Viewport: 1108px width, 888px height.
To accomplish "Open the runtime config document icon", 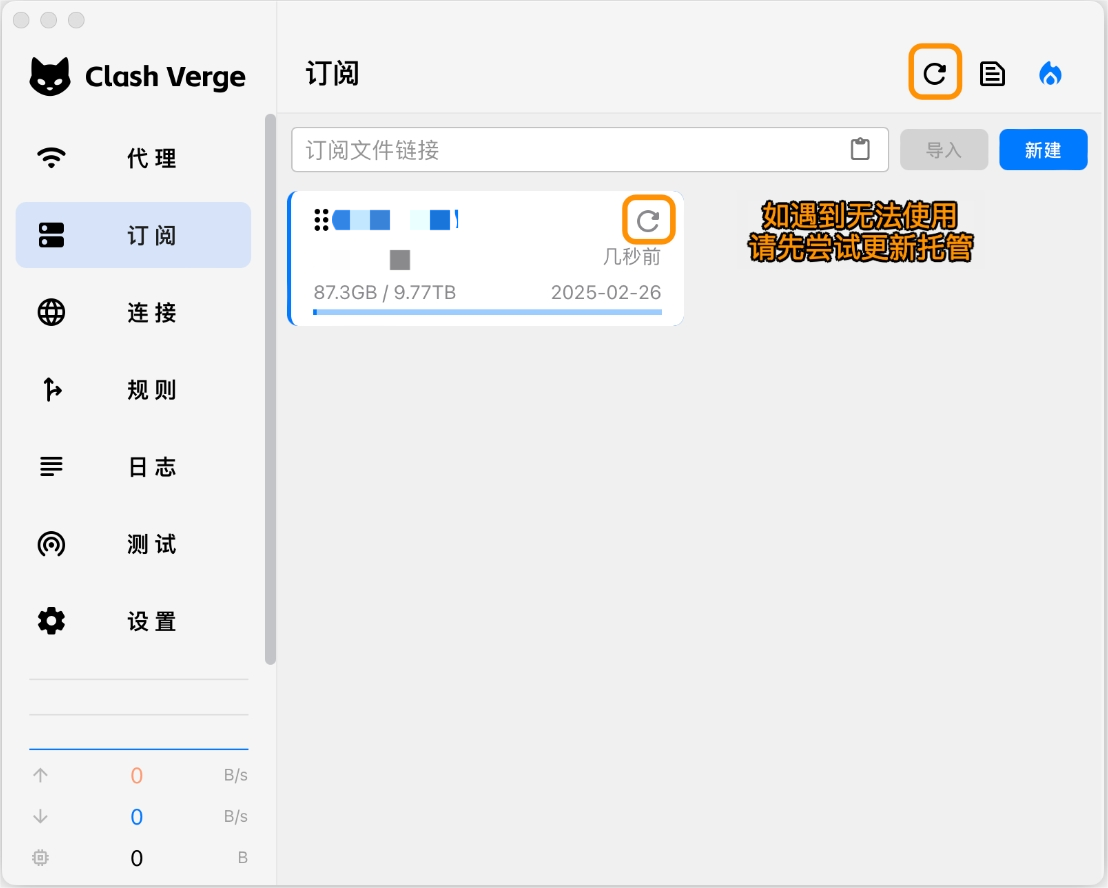I will [992, 73].
